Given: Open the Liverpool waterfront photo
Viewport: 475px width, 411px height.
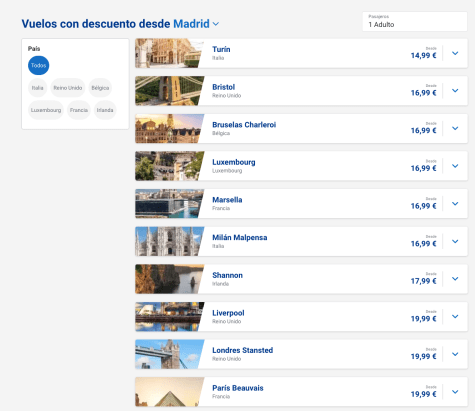Looking at the screenshot, I should click(169, 316).
